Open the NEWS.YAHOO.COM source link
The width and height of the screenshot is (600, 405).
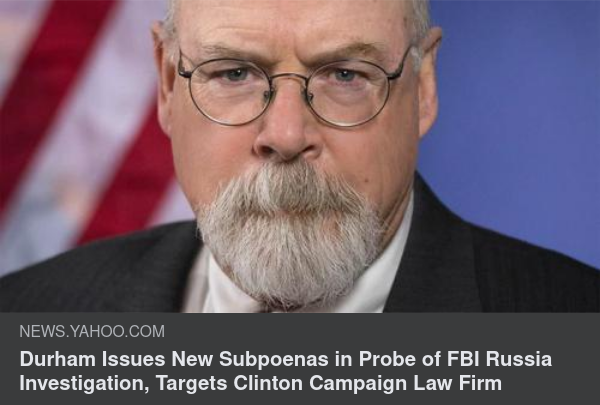(x=92, y=331)
